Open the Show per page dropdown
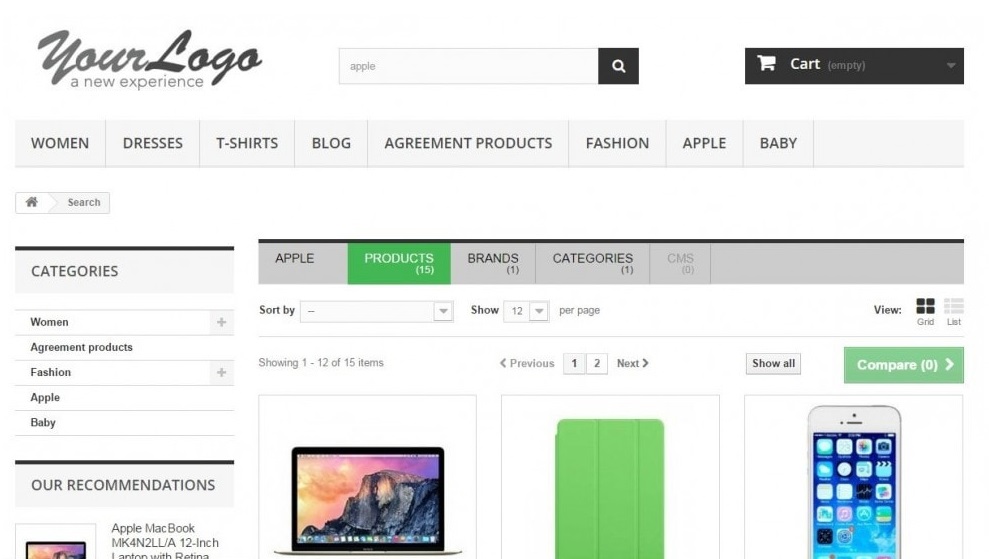Viewport: 989px width, 559px height. tap(526, 311)
